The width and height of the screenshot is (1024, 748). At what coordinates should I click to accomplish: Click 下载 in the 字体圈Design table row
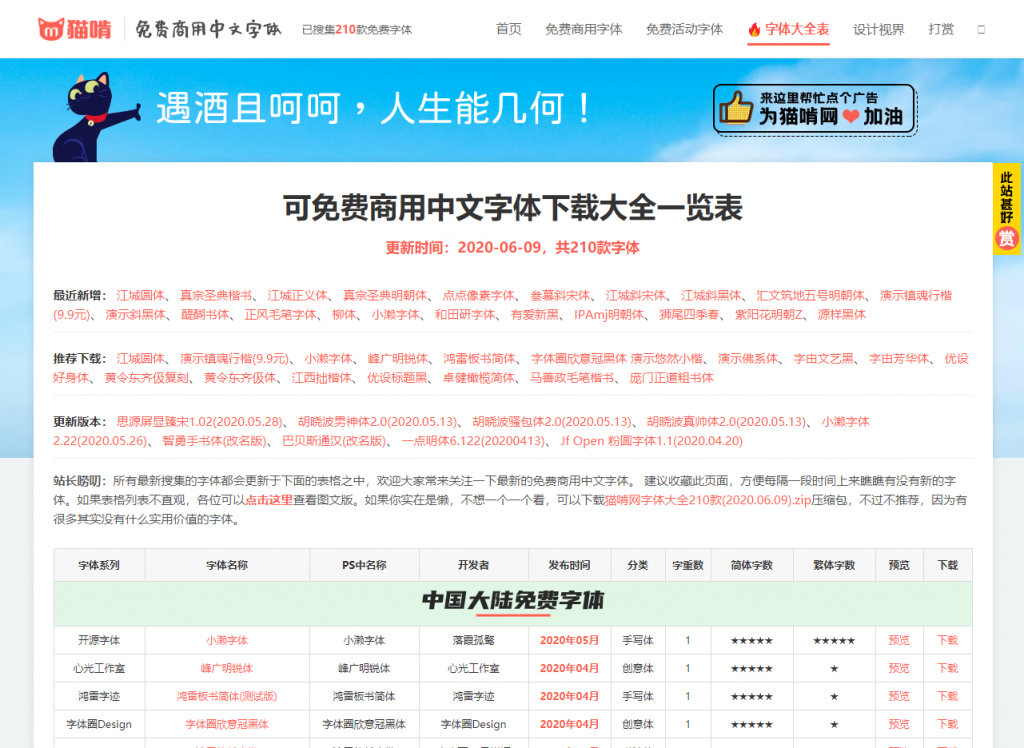click(x=948, y=724)
